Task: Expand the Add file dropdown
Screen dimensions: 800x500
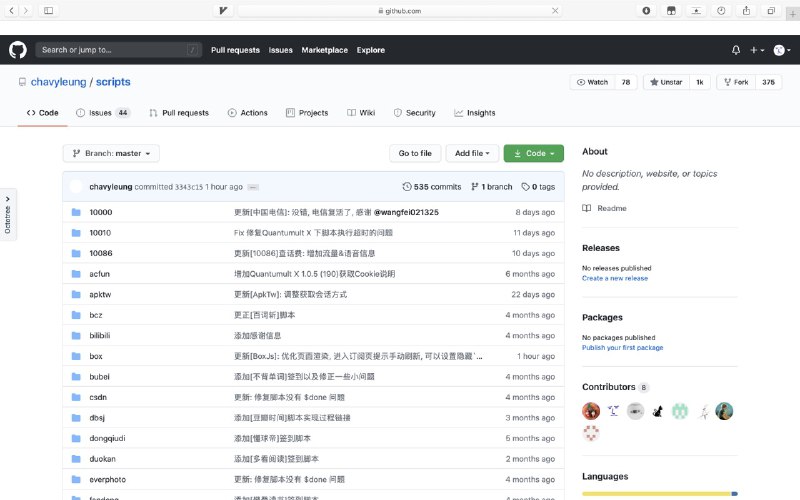Action: (x=472, y=153)
